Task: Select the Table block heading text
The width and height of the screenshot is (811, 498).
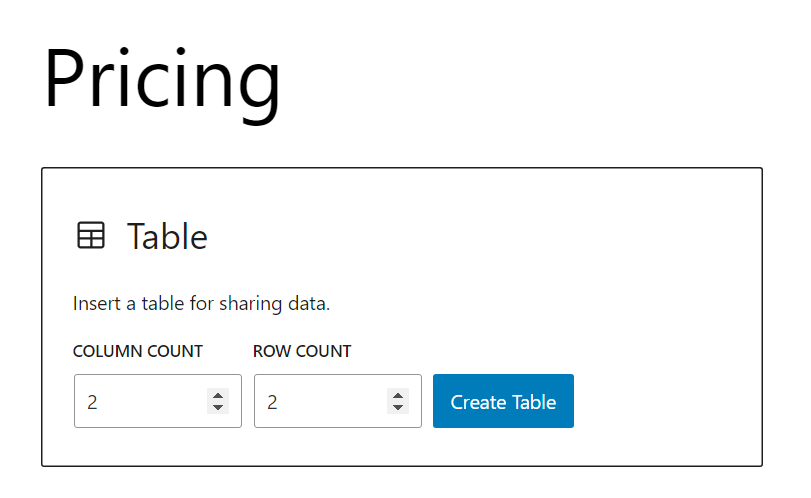Action: [x=167, y=237]
